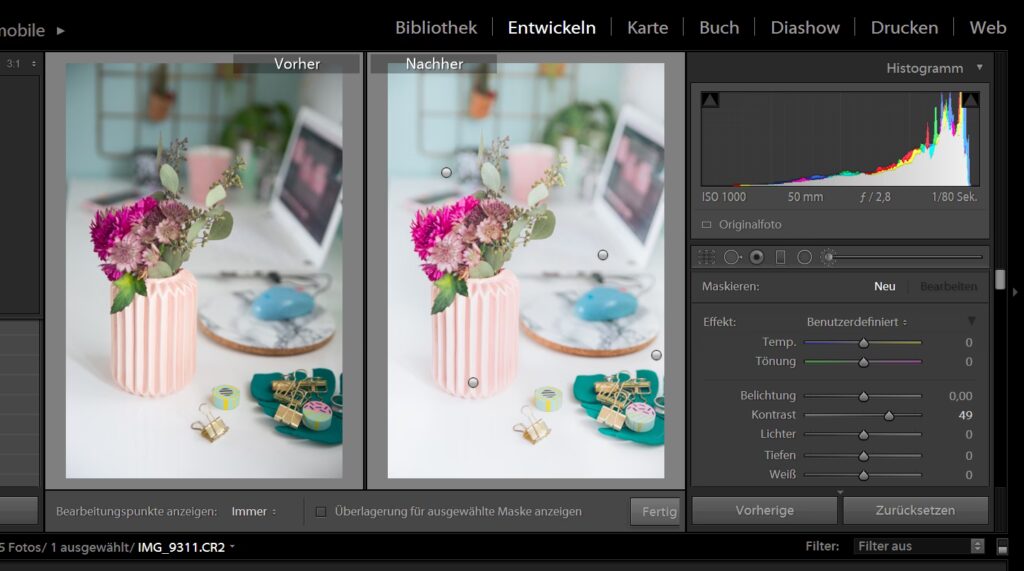This screenshot has height=571, width=1024.
Task: Click the Vorherige button
Action: [764, 510]
